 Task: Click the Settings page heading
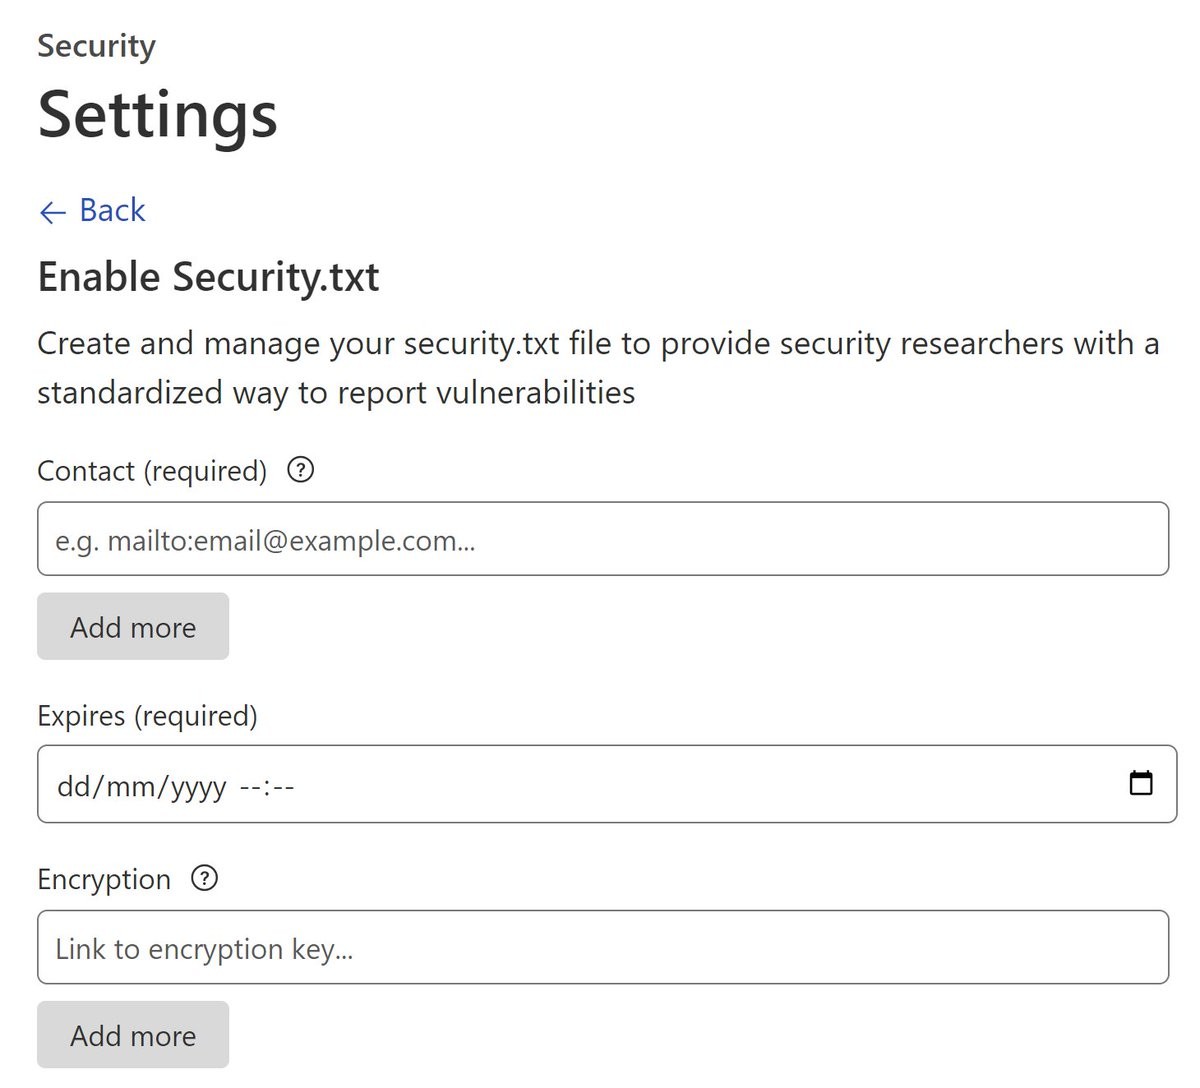tap(157, 114)
